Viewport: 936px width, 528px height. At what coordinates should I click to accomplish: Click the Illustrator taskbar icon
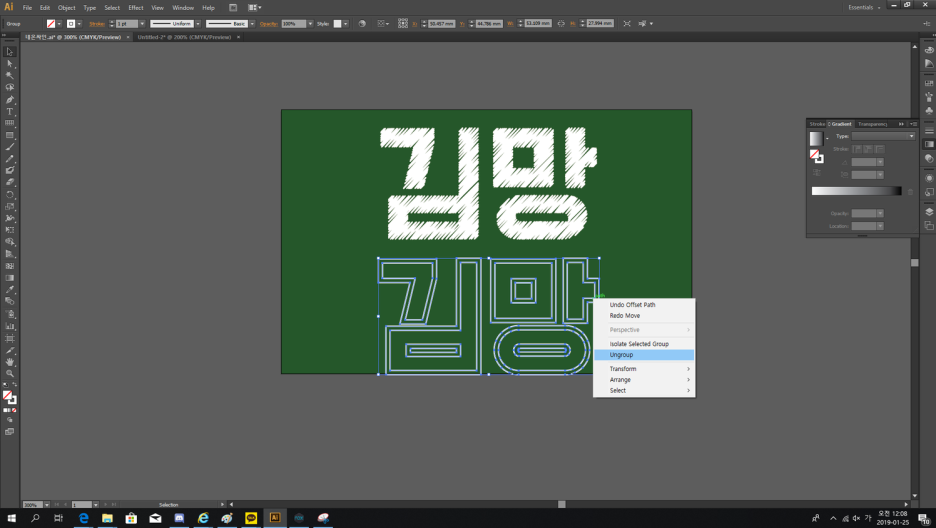tap(275, 518)
